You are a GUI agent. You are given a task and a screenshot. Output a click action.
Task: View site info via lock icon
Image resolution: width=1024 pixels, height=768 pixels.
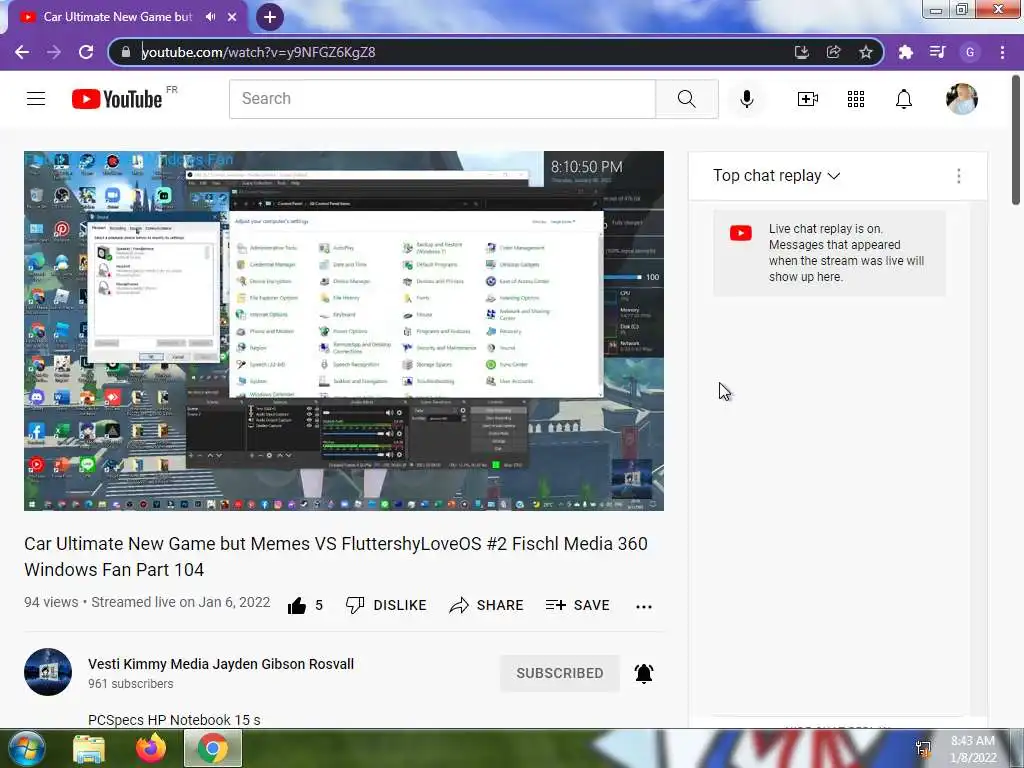(126, 52)
